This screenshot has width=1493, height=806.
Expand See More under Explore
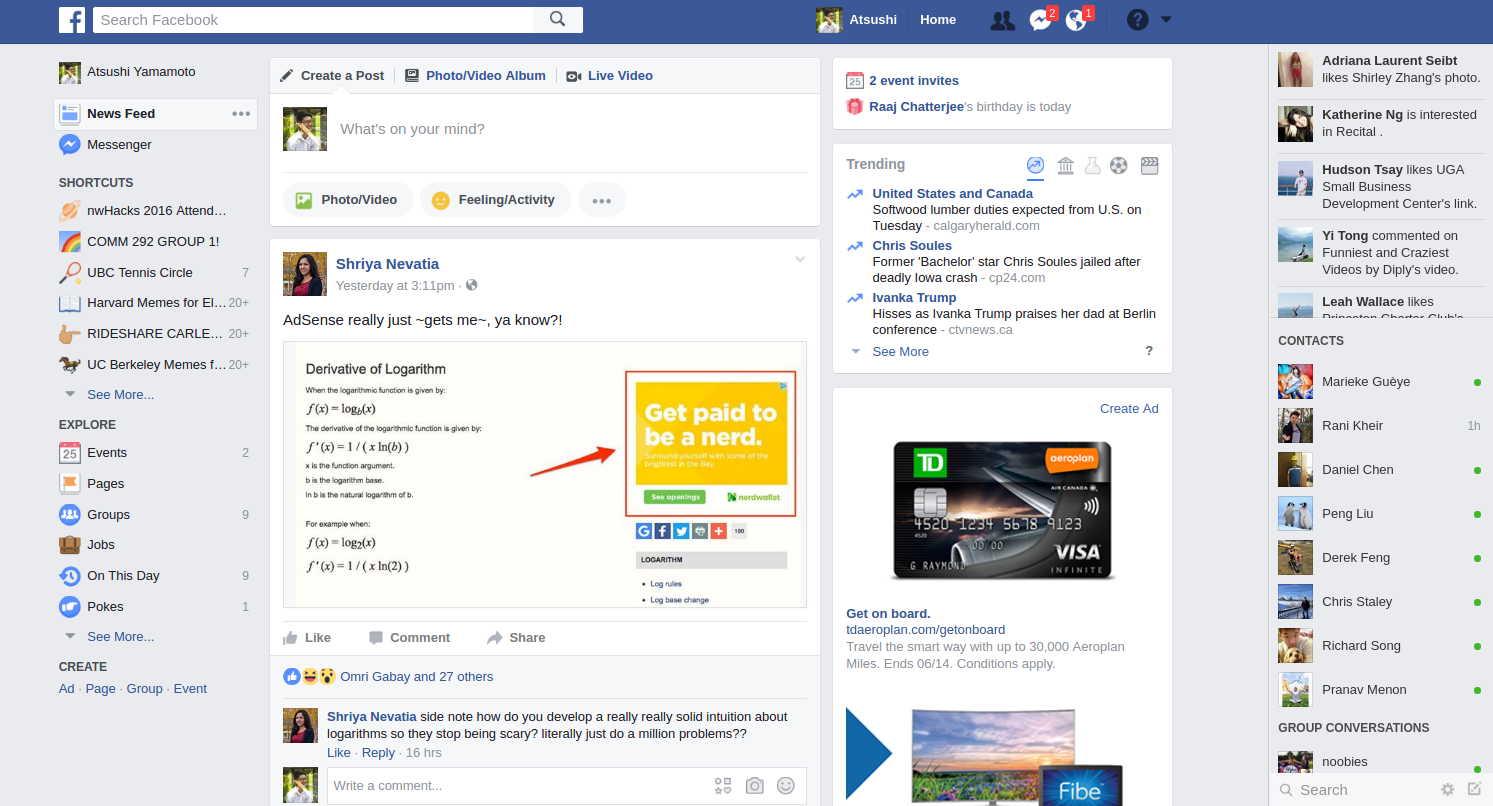coord(120,637)
